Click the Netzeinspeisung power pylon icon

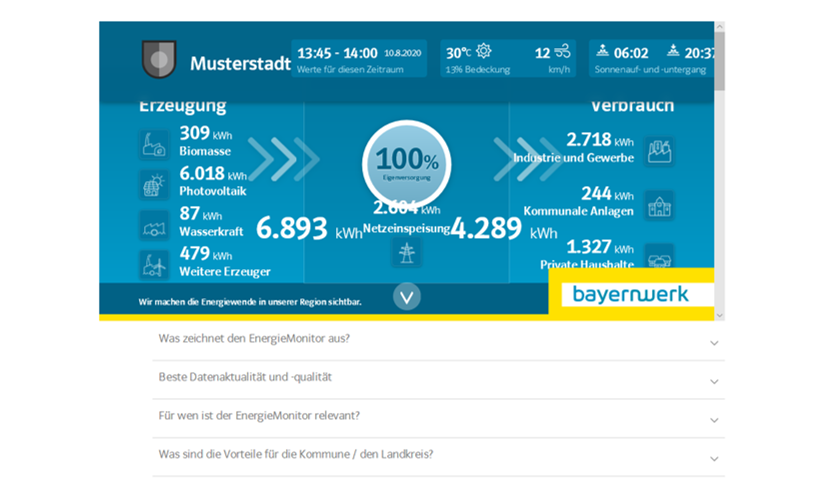pos(406,252)
